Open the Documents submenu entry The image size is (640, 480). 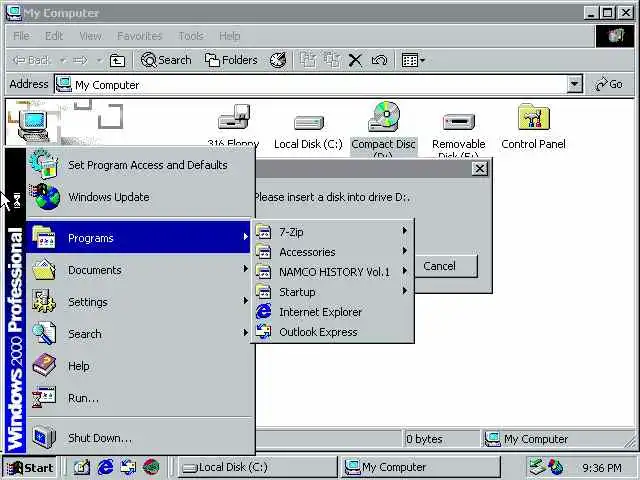pyautogui.click(x=139, y=270)
